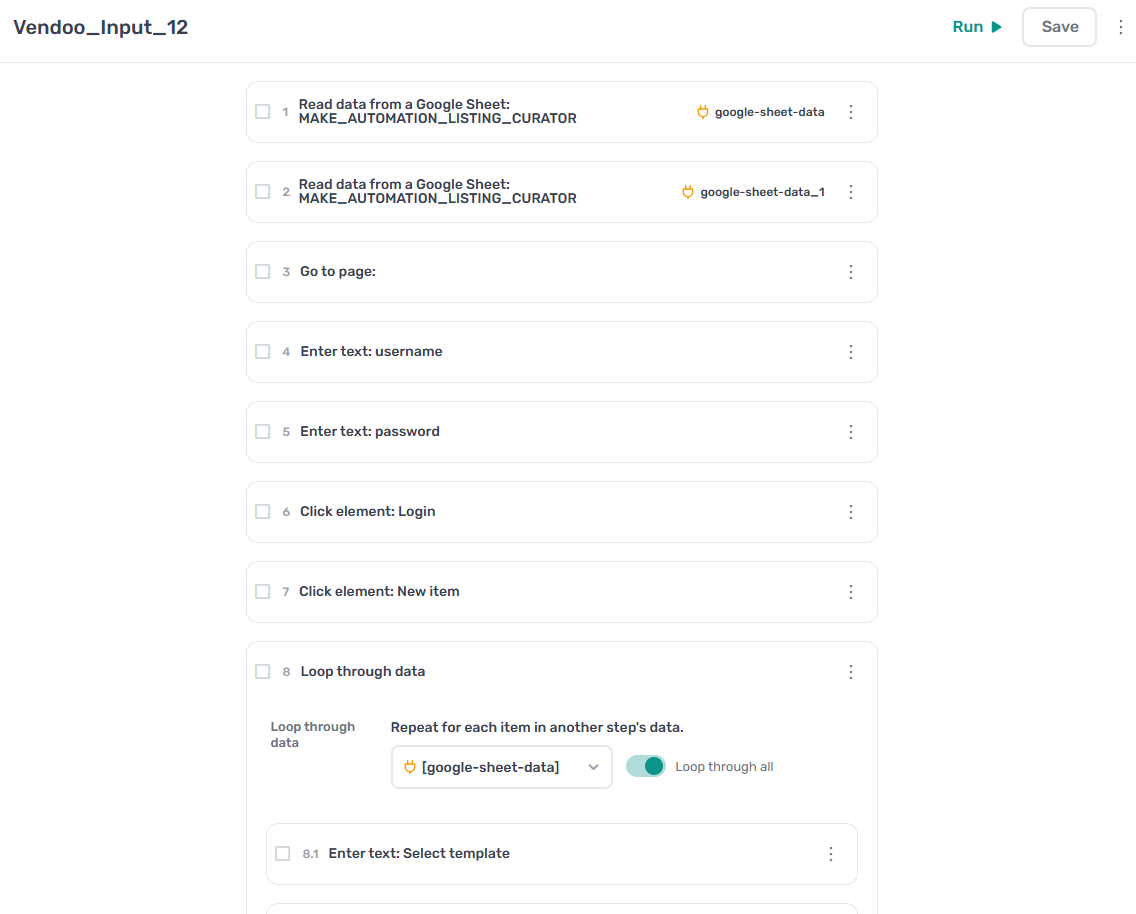Open options for Enter text: username step
1136x914 pixels.
851,352
